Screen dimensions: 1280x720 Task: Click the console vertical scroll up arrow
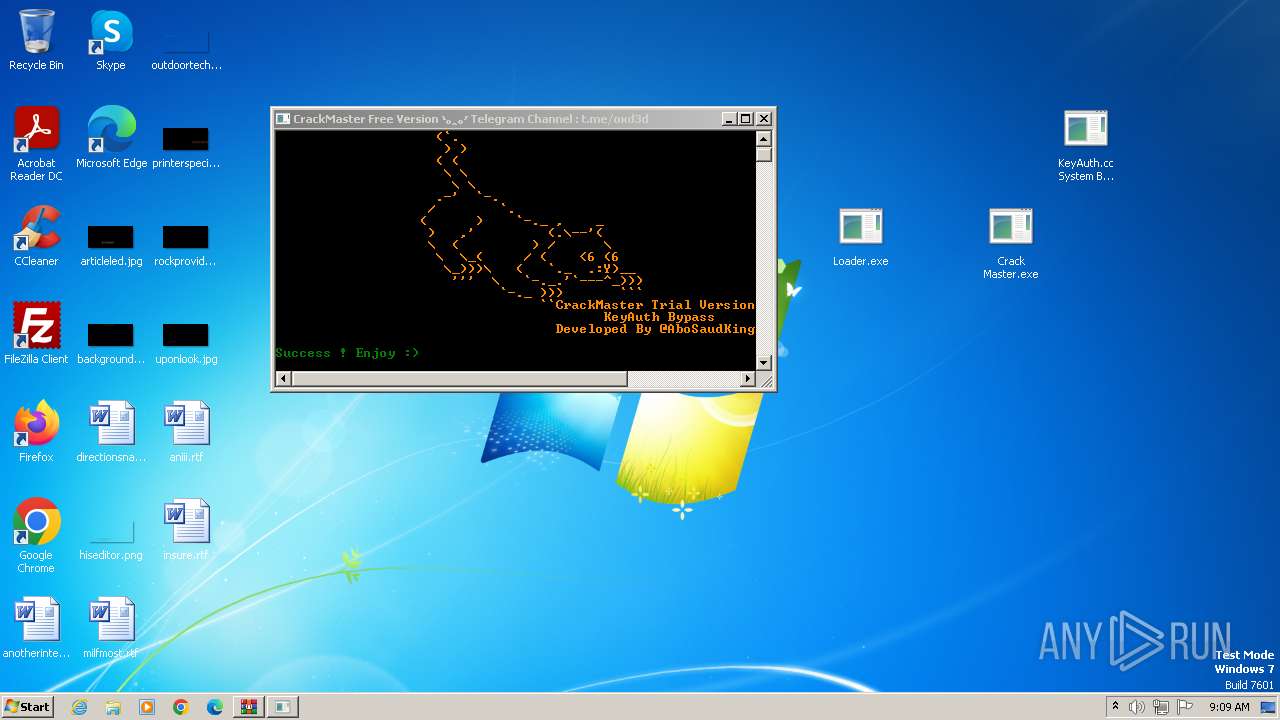tap(764, 139)
